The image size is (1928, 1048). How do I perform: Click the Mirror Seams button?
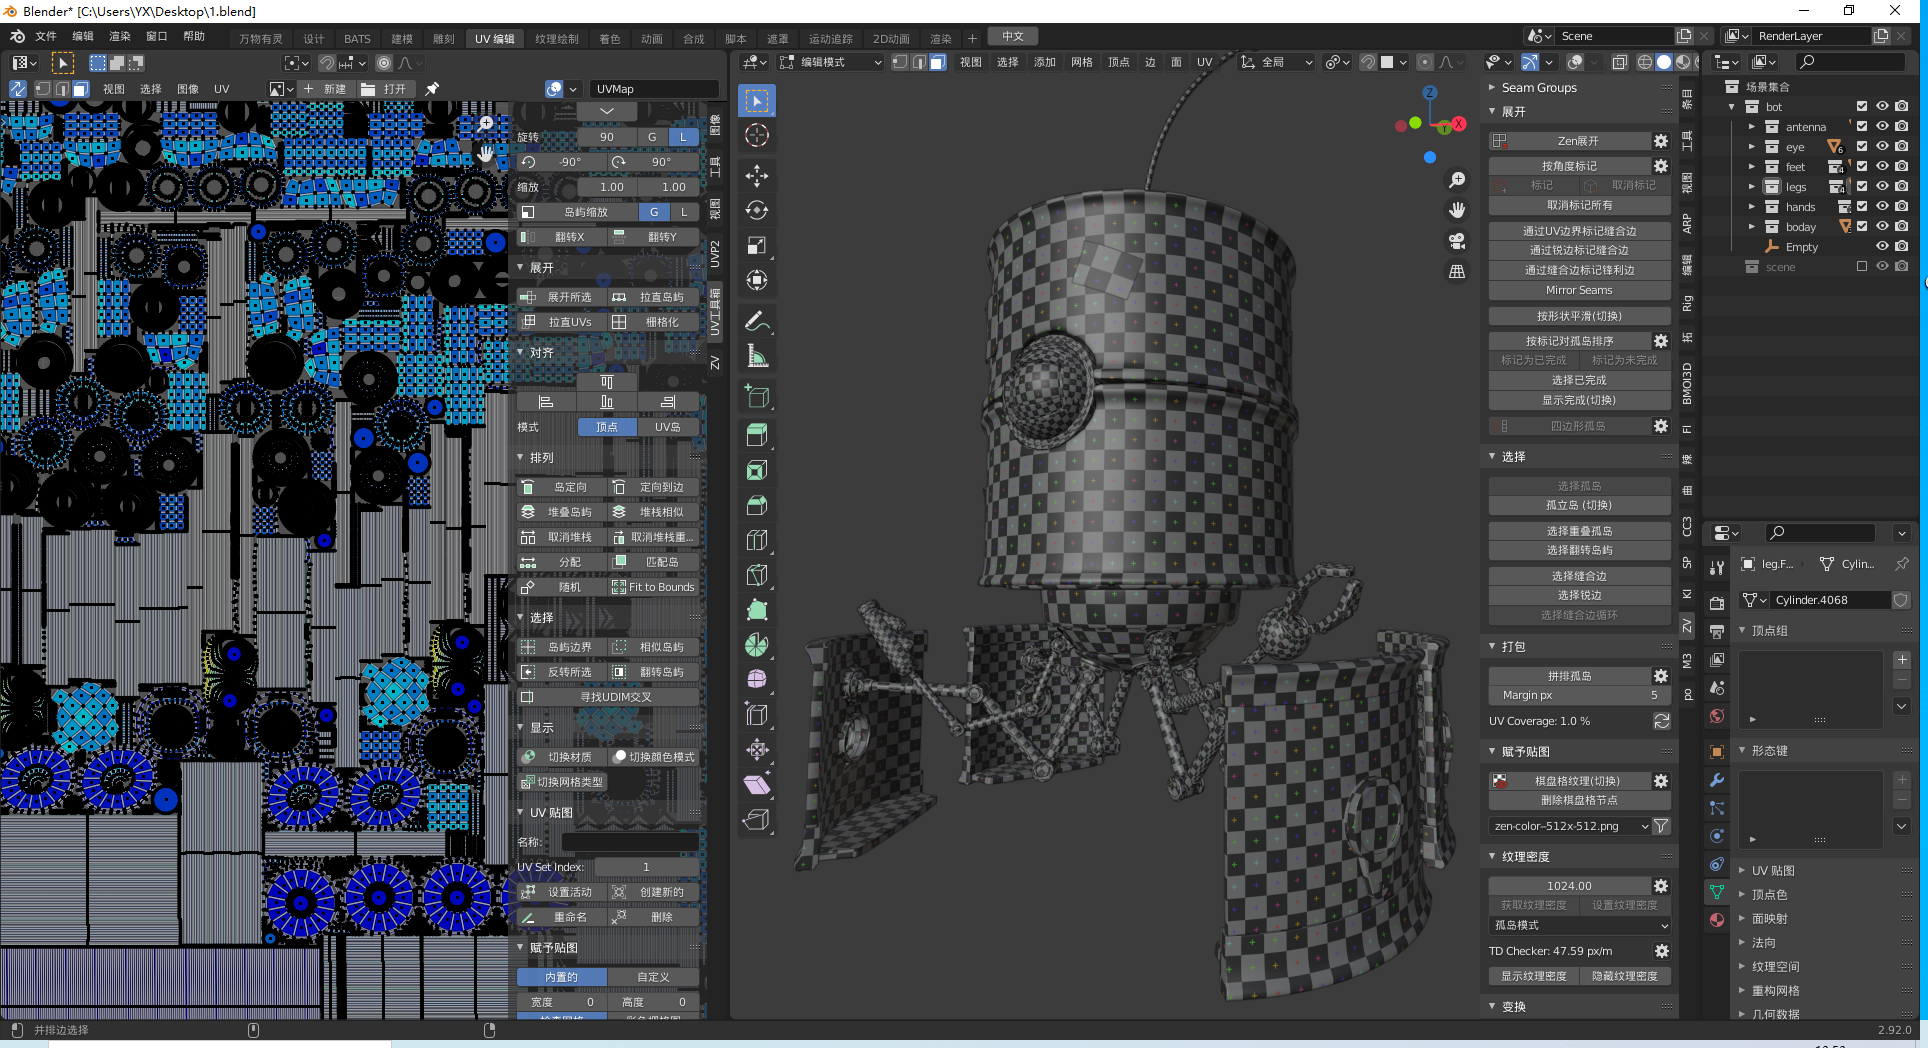[x=1579, y=290]
